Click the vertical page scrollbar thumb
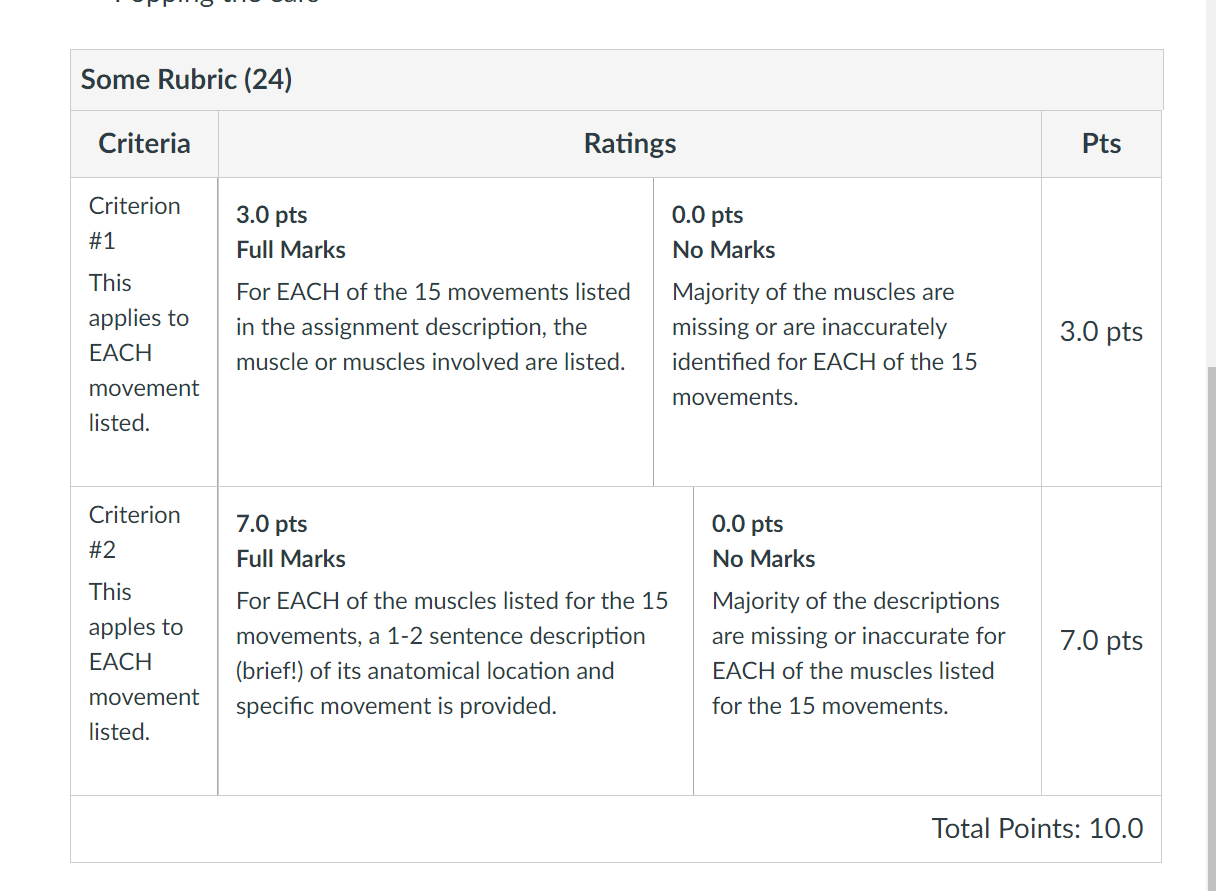This screenshot has height=891, width=1216. (1211, 628)
